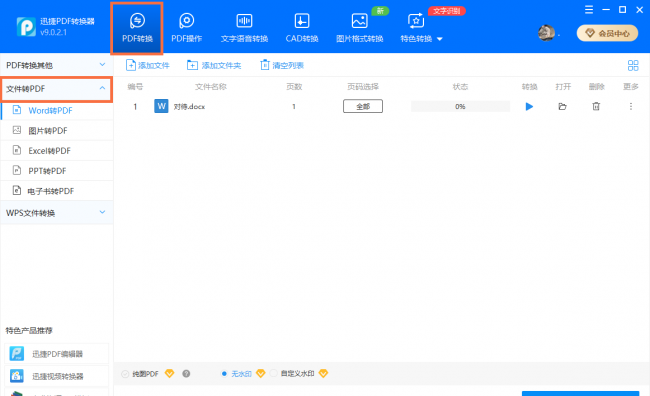This screenshot has height=396, width=650.
Task: Select the CAD转换 tab
Action: tap(302, 28)
